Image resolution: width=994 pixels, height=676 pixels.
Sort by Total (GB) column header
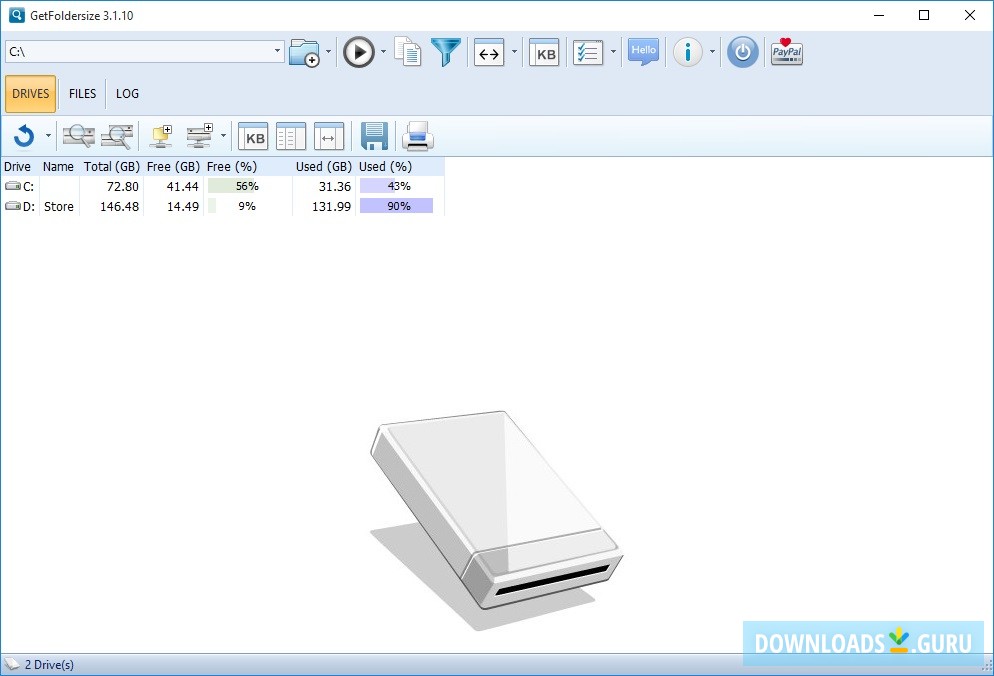111,167
